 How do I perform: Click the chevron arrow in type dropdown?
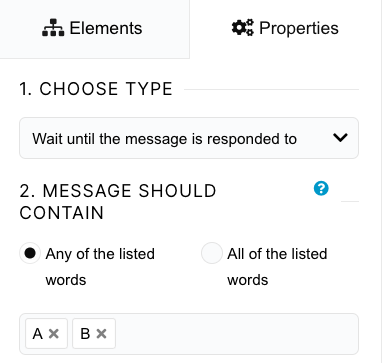point(340,138)
